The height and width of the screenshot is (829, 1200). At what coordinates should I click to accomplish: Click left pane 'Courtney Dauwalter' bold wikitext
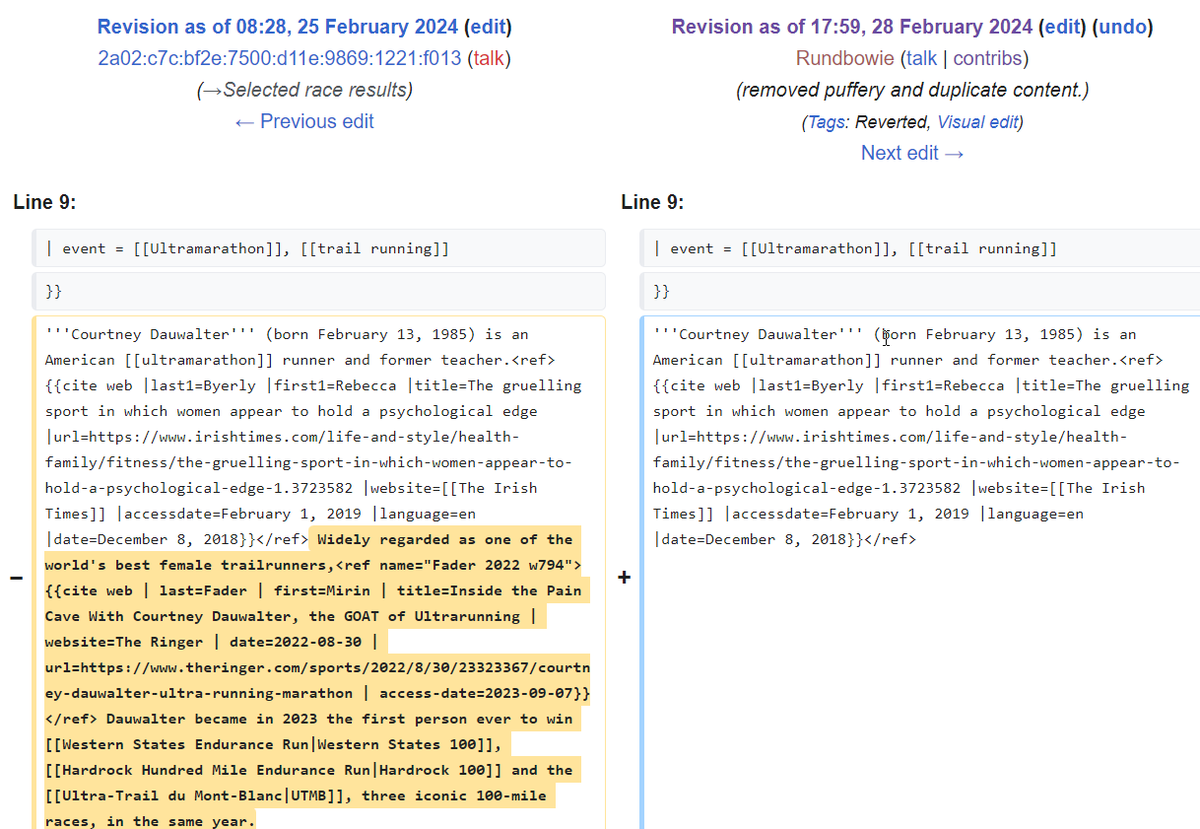point(150,334)
